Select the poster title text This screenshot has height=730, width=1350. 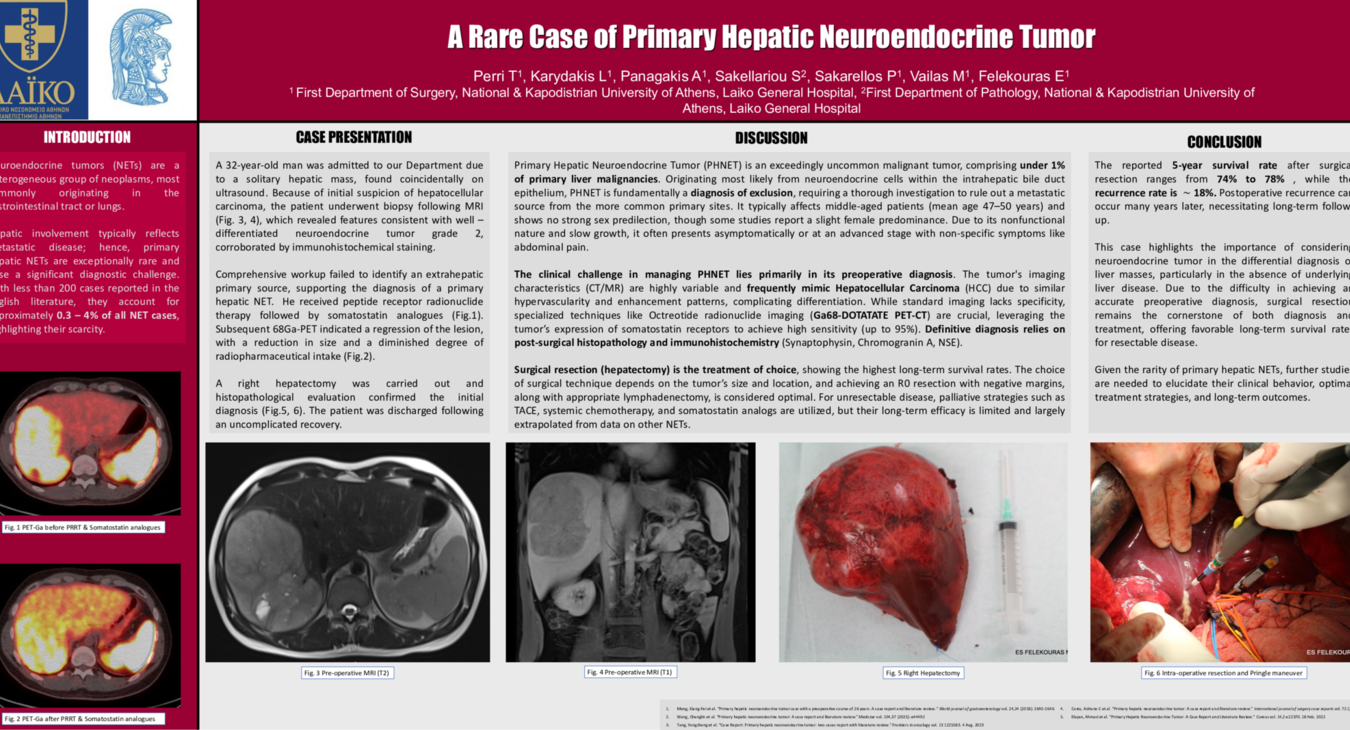[771, 37]
